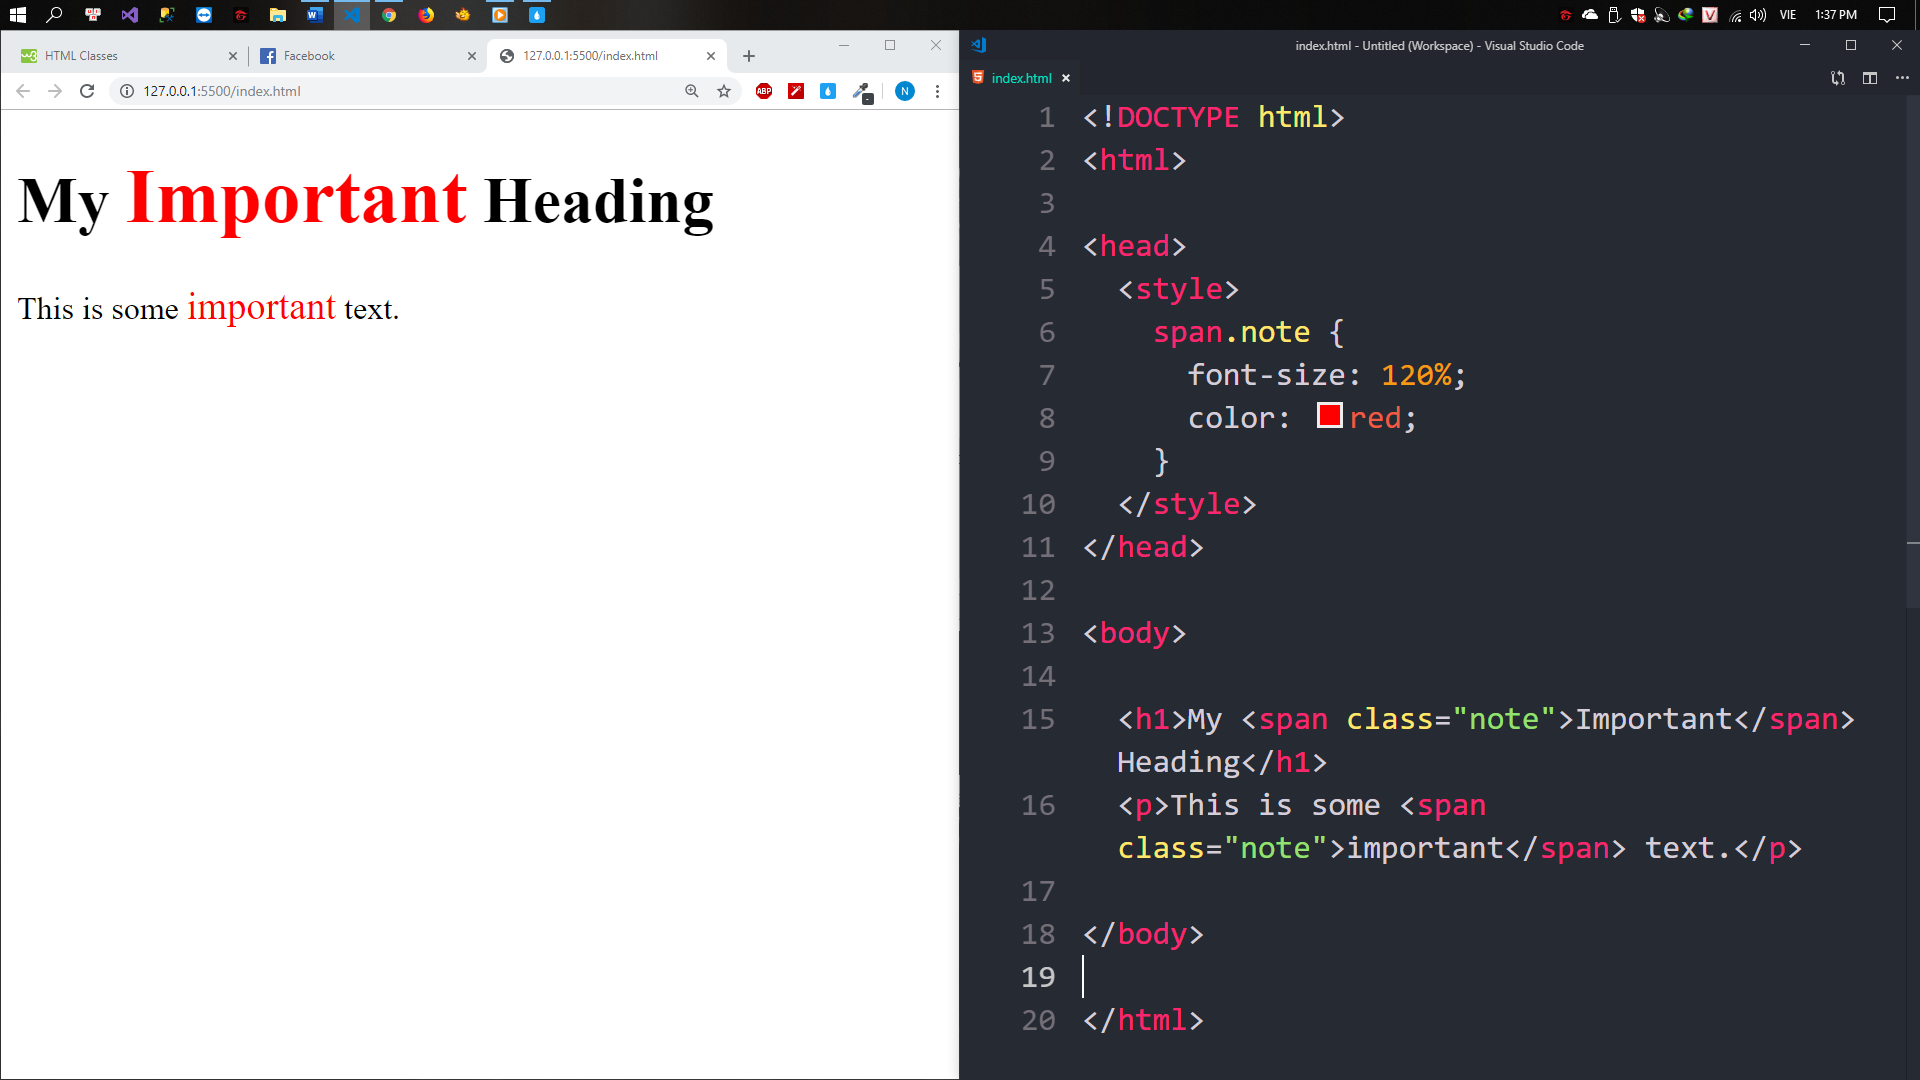
Task: Open the Chrome profile avatar N menu
Action: click(905, 91)
